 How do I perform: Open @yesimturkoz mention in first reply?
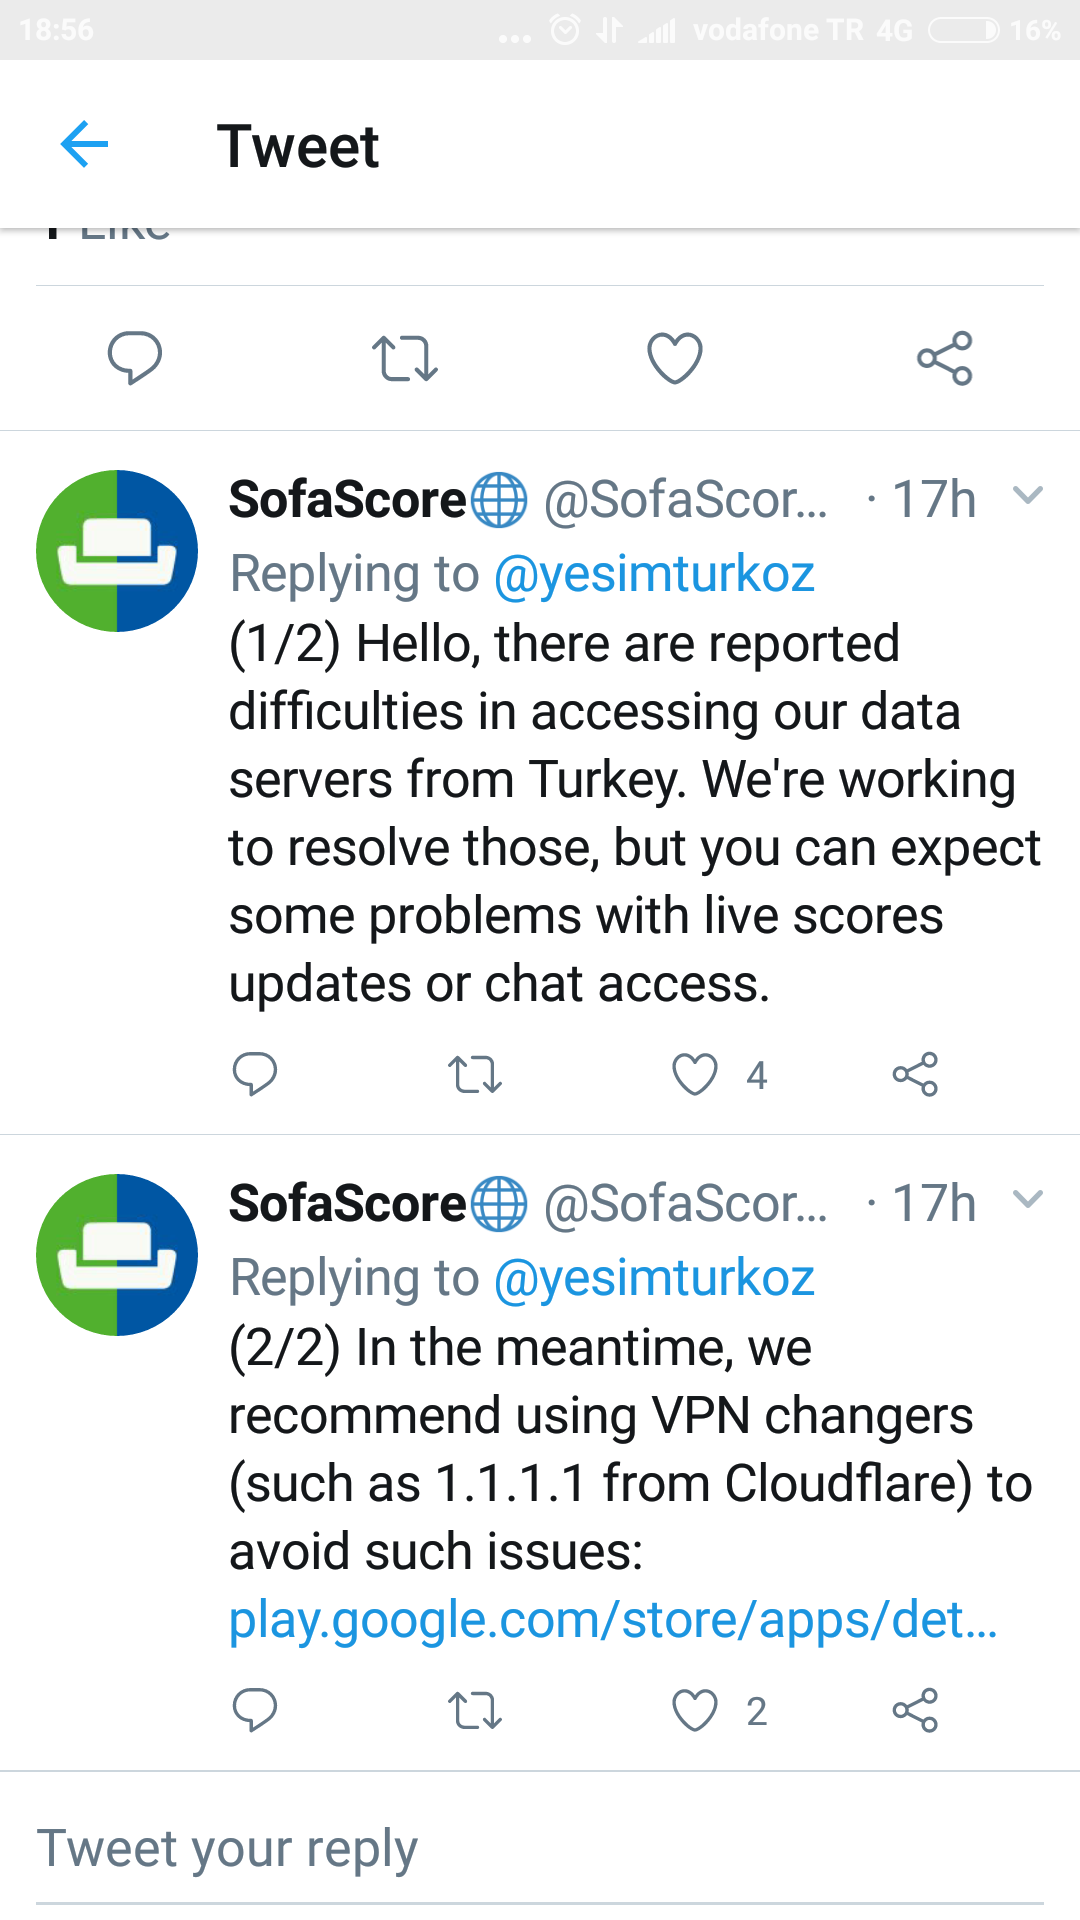pyautogui.click(x=654, y=574)
